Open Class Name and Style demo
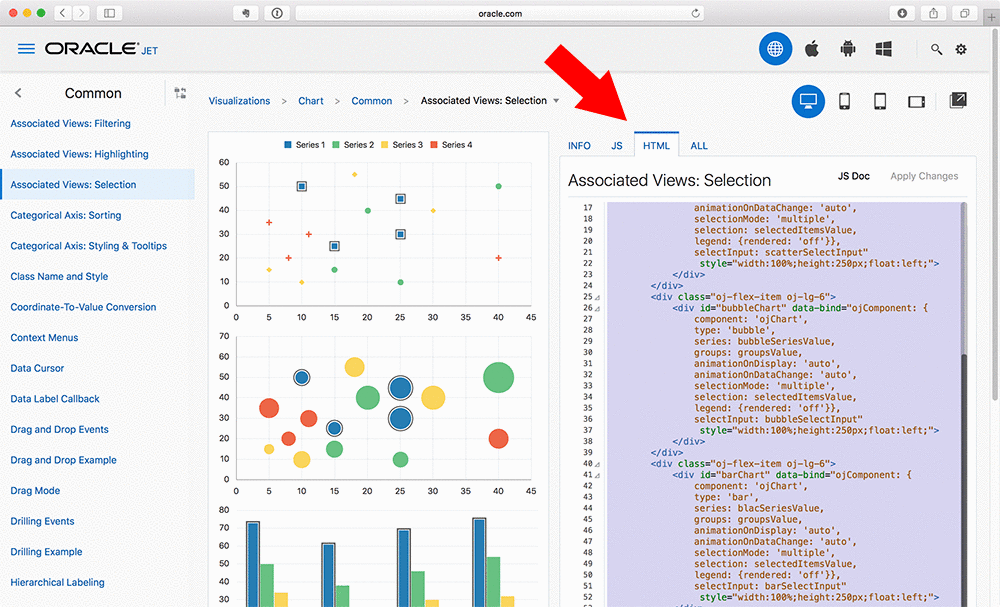 (x=59, y=277)
